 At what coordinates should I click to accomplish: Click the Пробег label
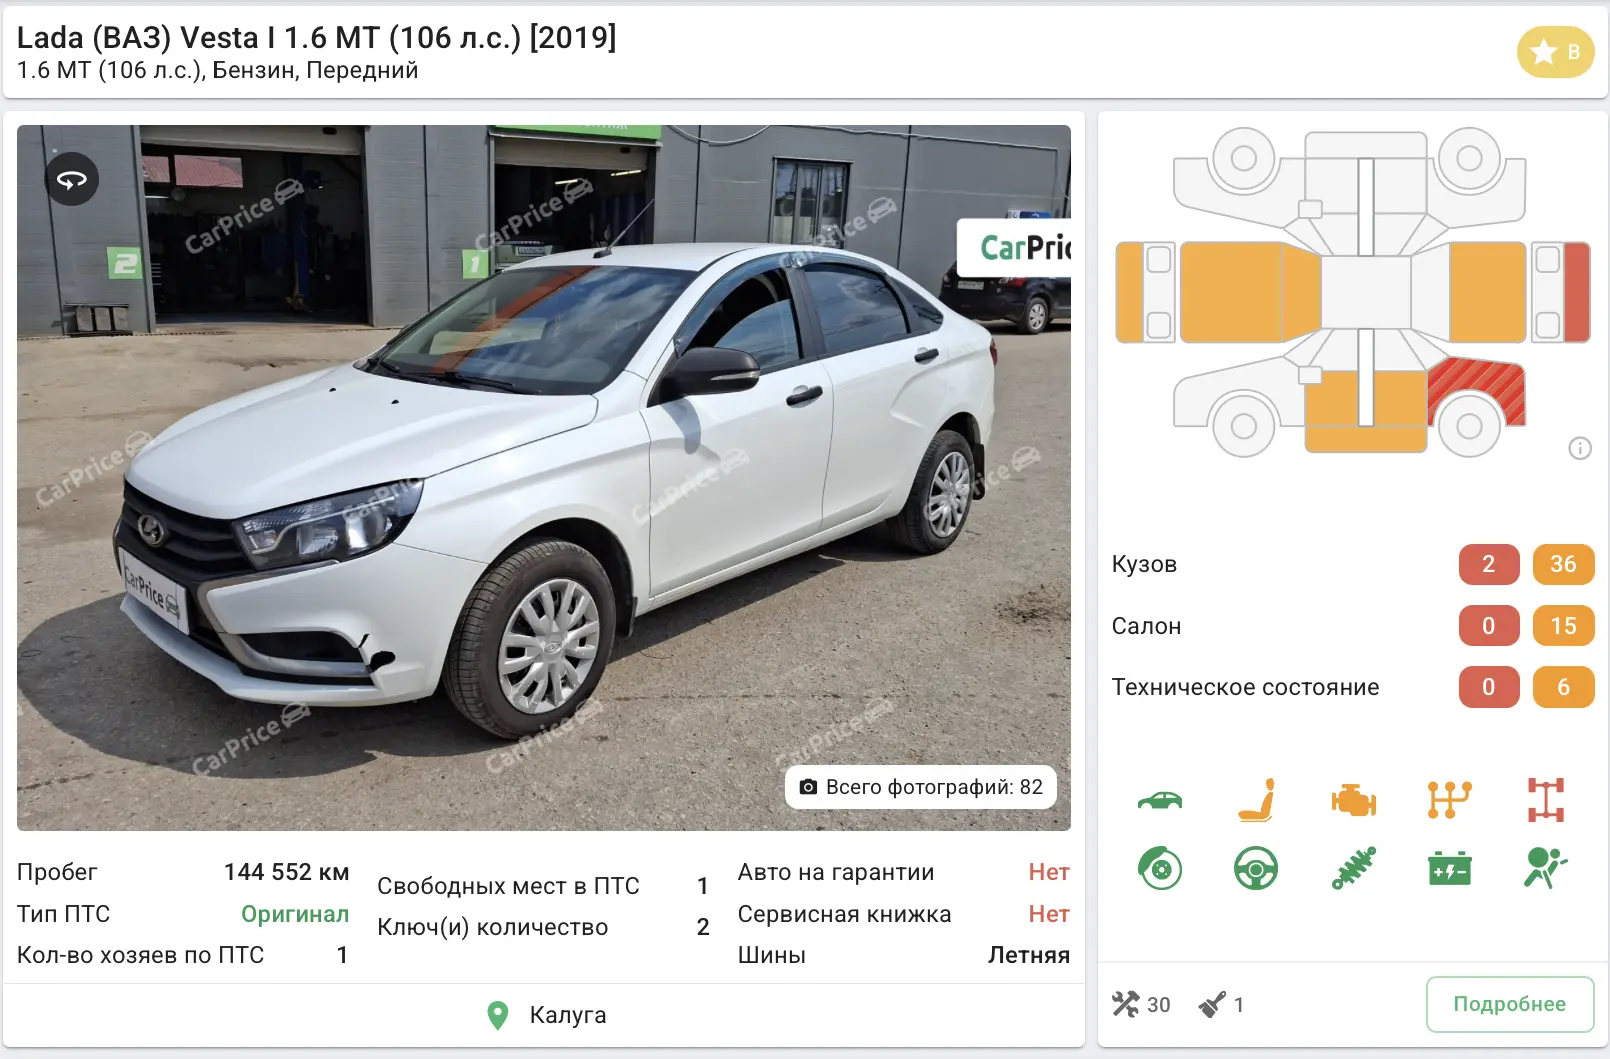(x=57, y=872)
